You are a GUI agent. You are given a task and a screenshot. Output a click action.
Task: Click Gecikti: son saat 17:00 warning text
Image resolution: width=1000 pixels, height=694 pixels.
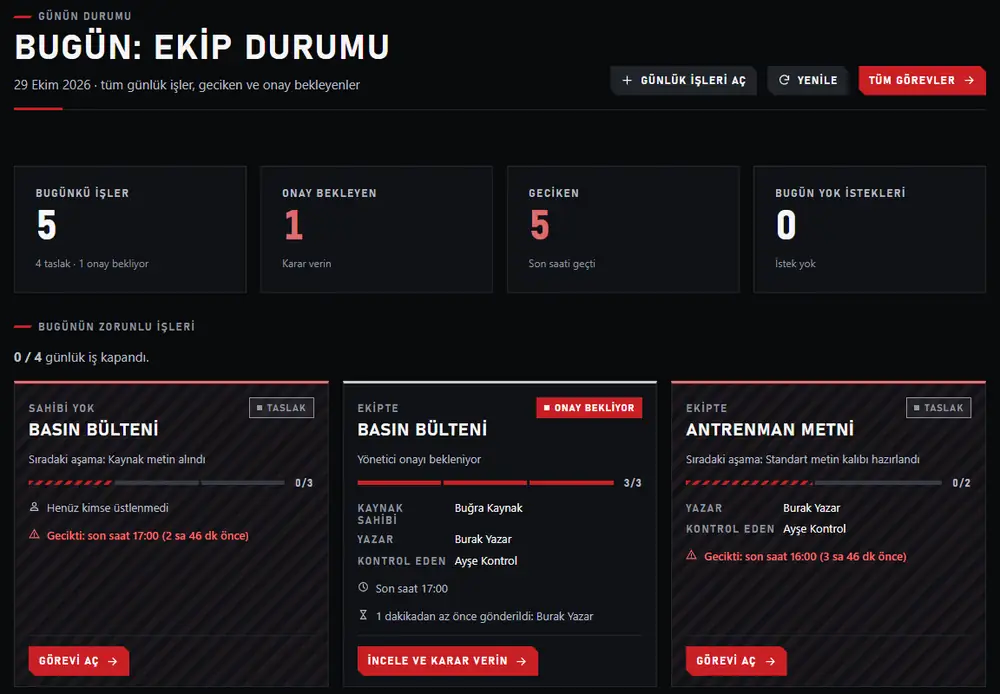[x=147, y=535]
